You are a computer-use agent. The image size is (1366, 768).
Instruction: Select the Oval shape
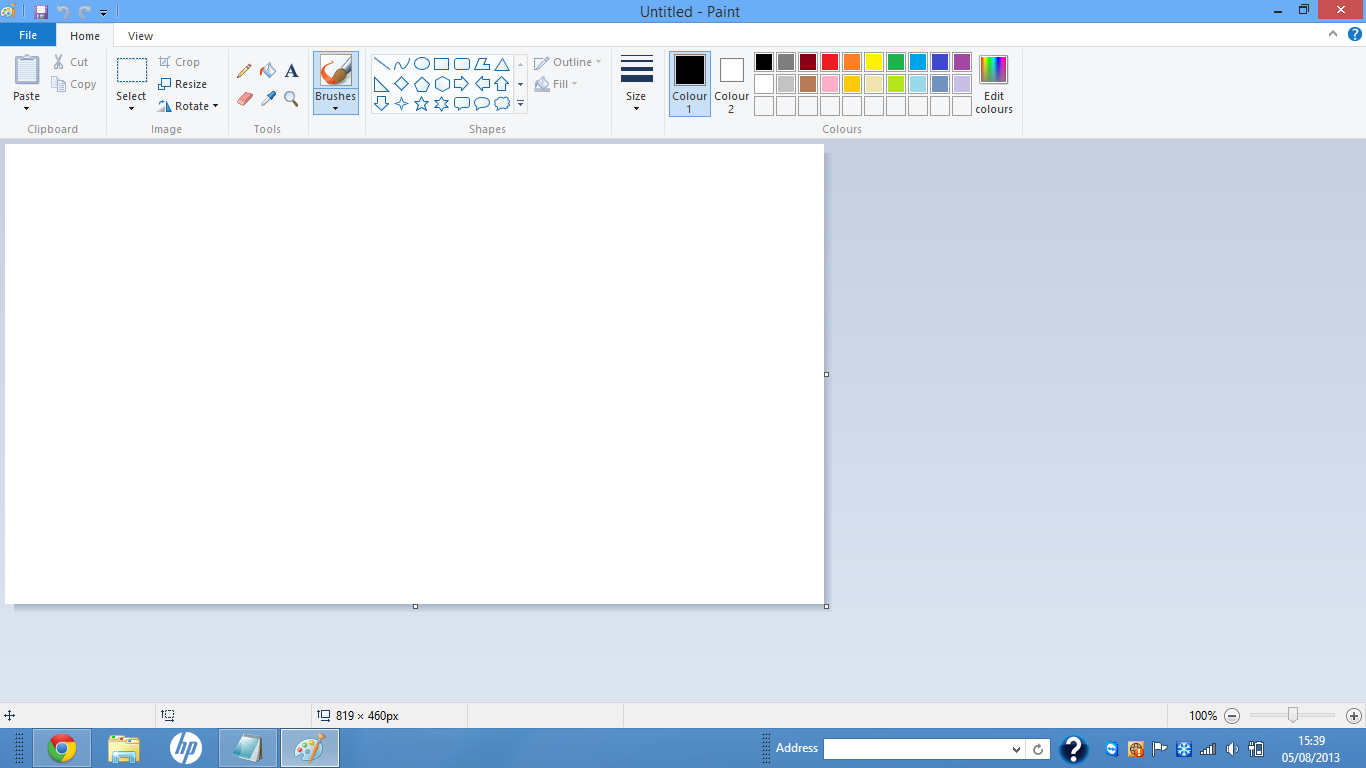[421, 62]
